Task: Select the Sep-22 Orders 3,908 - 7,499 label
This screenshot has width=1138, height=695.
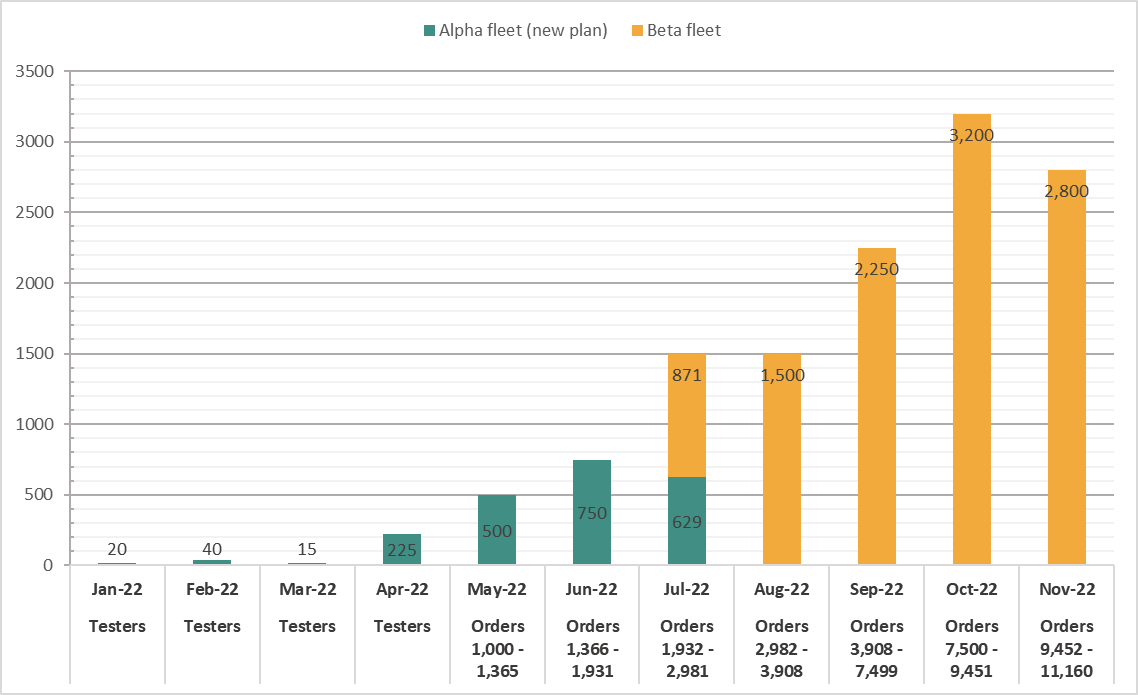Action: click(877, 630)
